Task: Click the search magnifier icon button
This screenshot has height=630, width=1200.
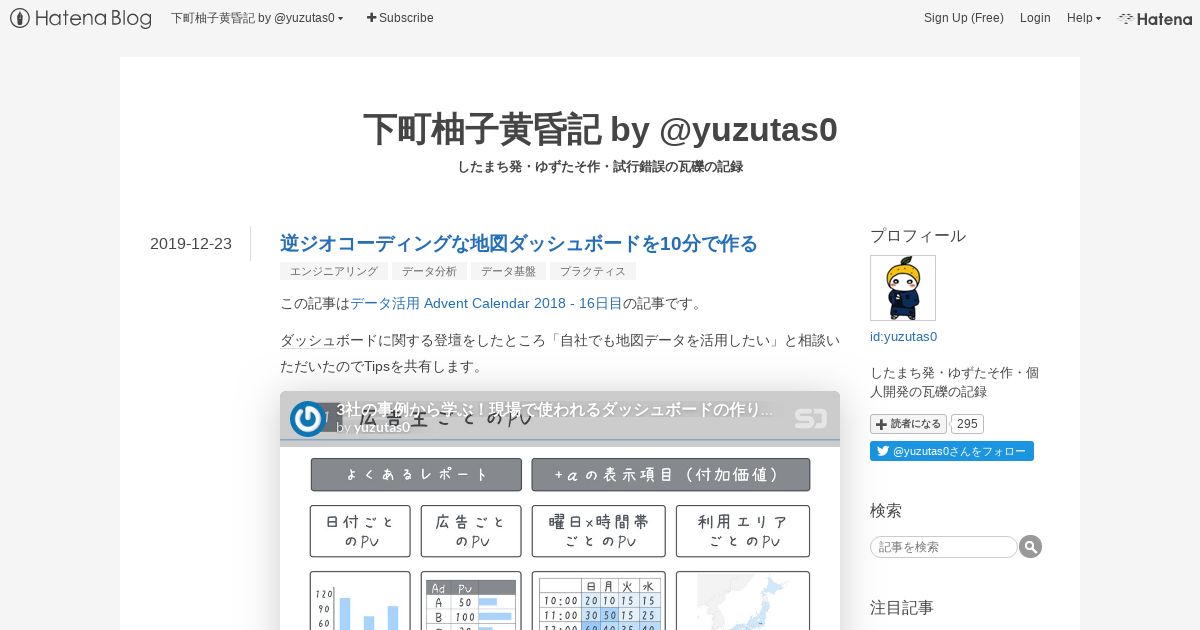Action: click(1030, 547)
